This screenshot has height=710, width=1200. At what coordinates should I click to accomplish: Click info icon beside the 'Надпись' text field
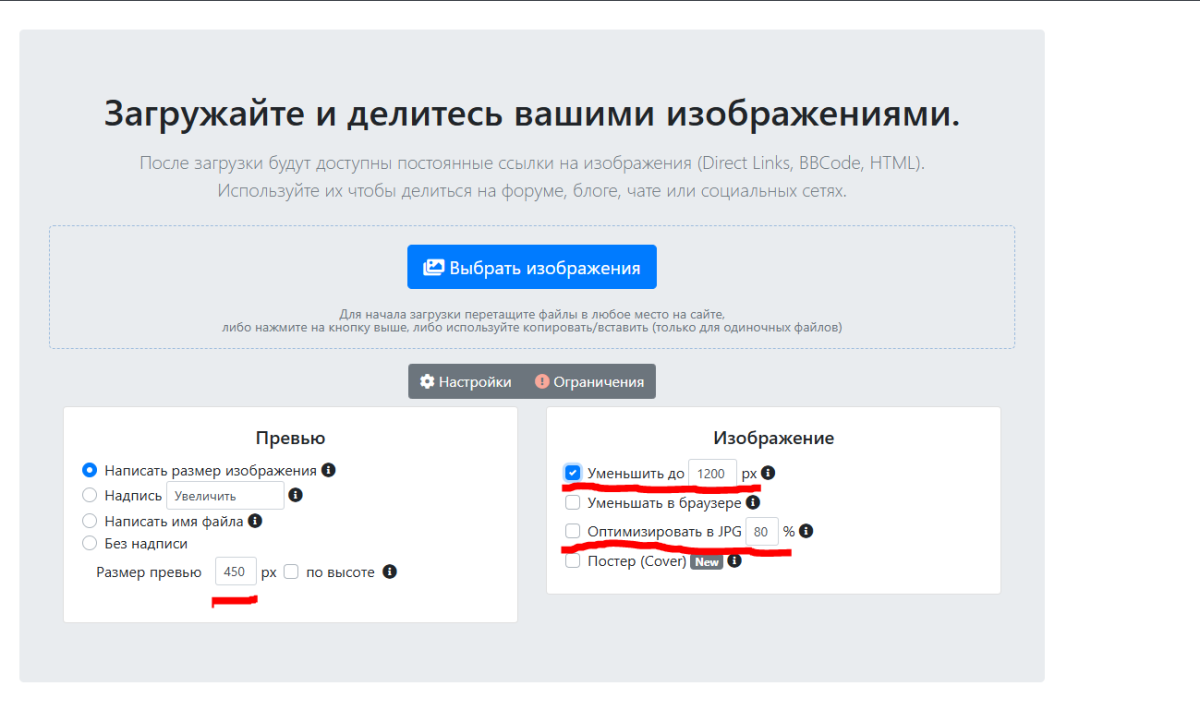296,495
